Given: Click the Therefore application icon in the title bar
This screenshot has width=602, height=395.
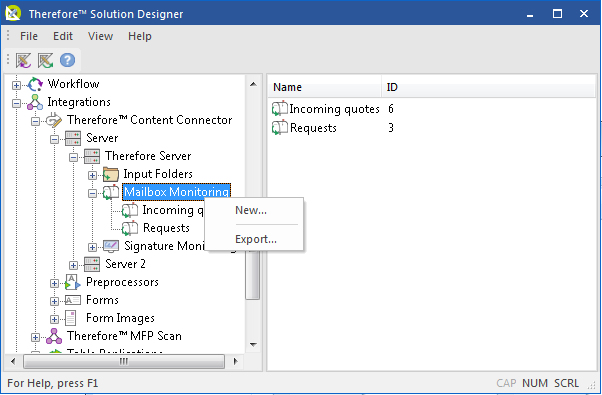Looking at the screenshot, I should (x=13, y=13).
